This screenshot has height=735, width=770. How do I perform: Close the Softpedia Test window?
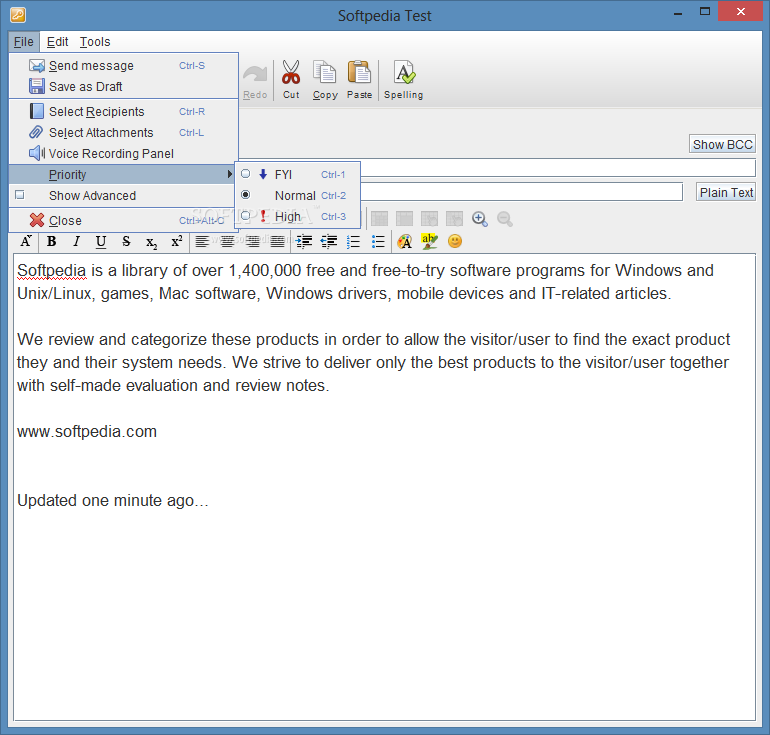click(x=741, y=11)
